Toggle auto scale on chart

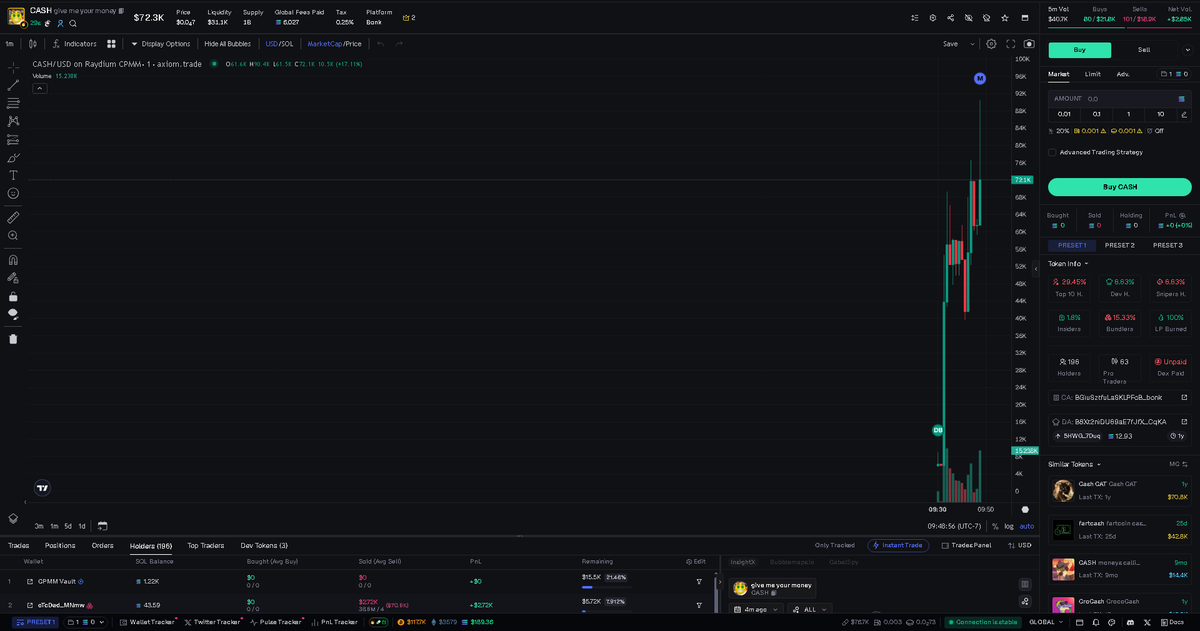[1027, 526]
